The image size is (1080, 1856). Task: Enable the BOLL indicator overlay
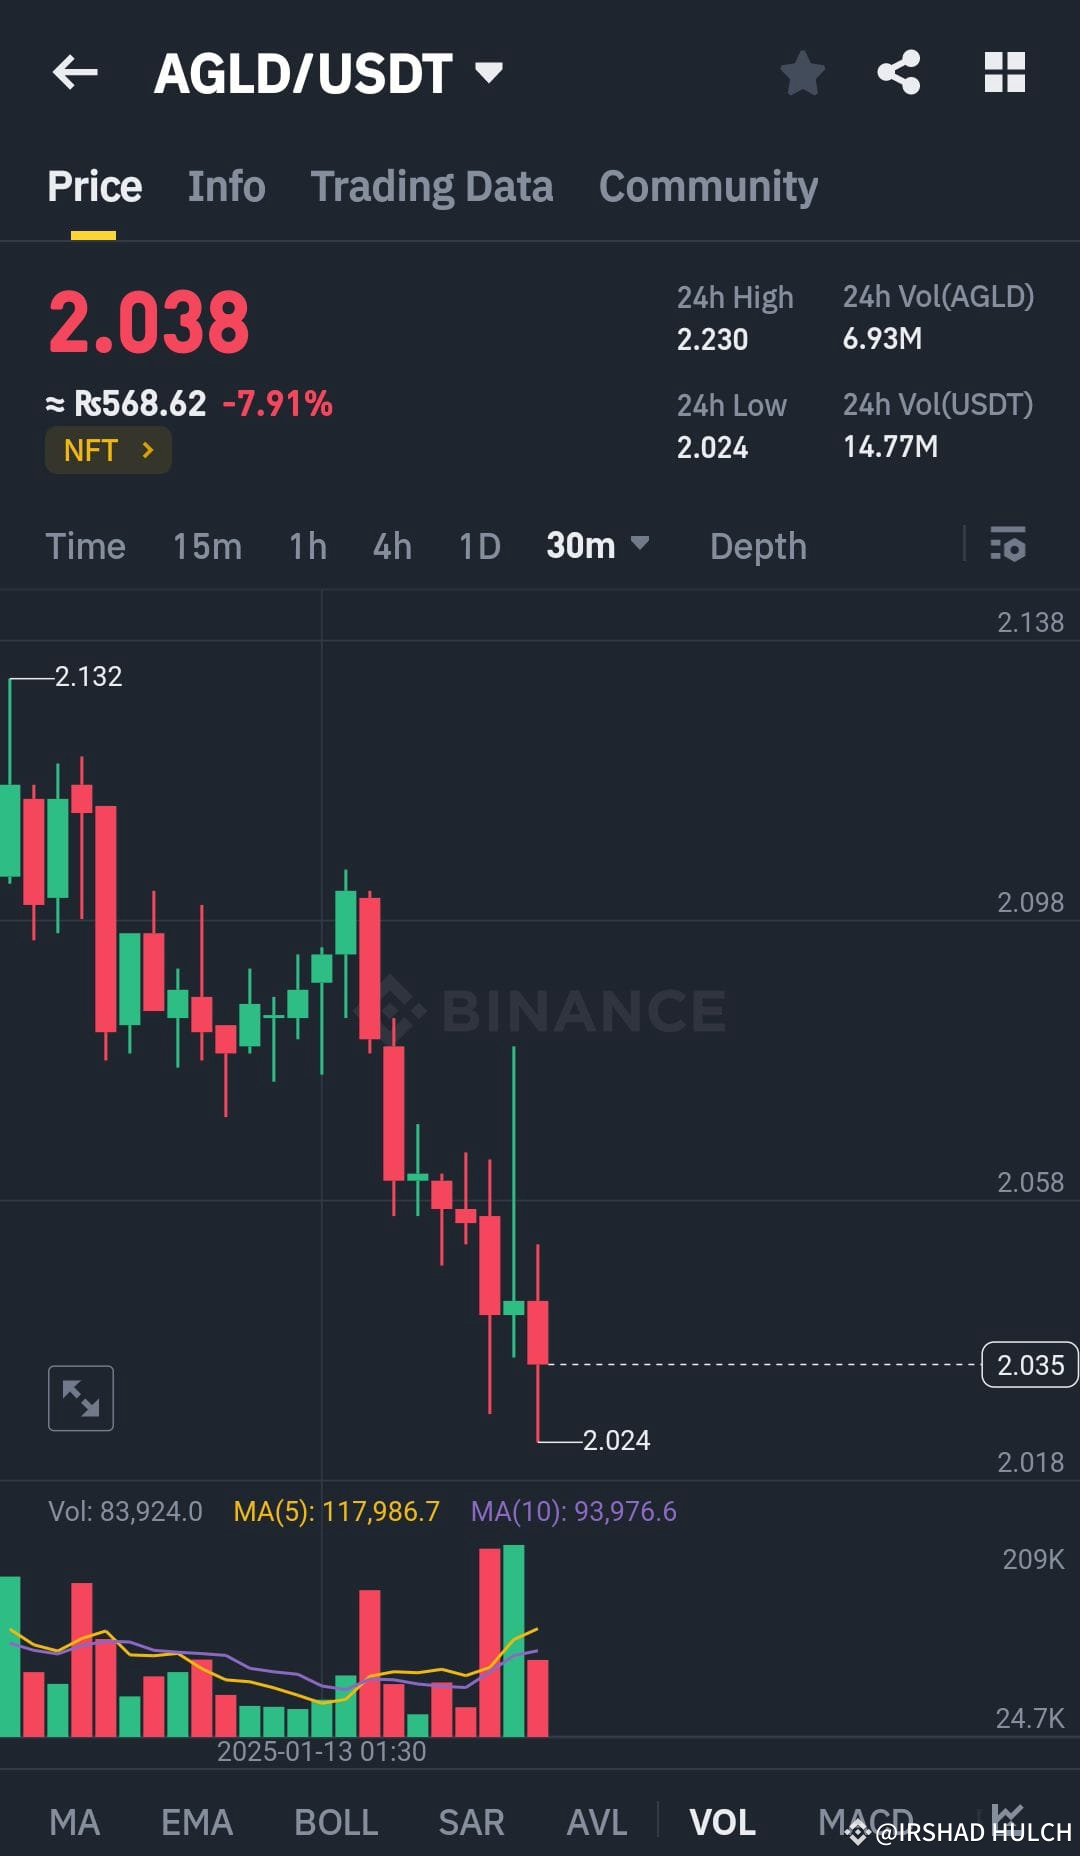coord(336,1822)
